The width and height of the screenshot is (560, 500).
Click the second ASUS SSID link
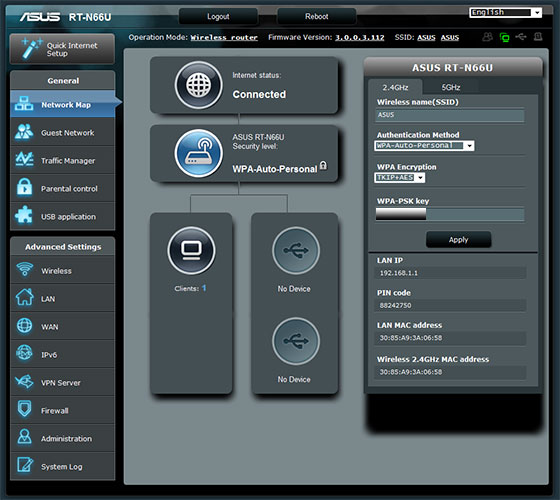tap(450, 38)
